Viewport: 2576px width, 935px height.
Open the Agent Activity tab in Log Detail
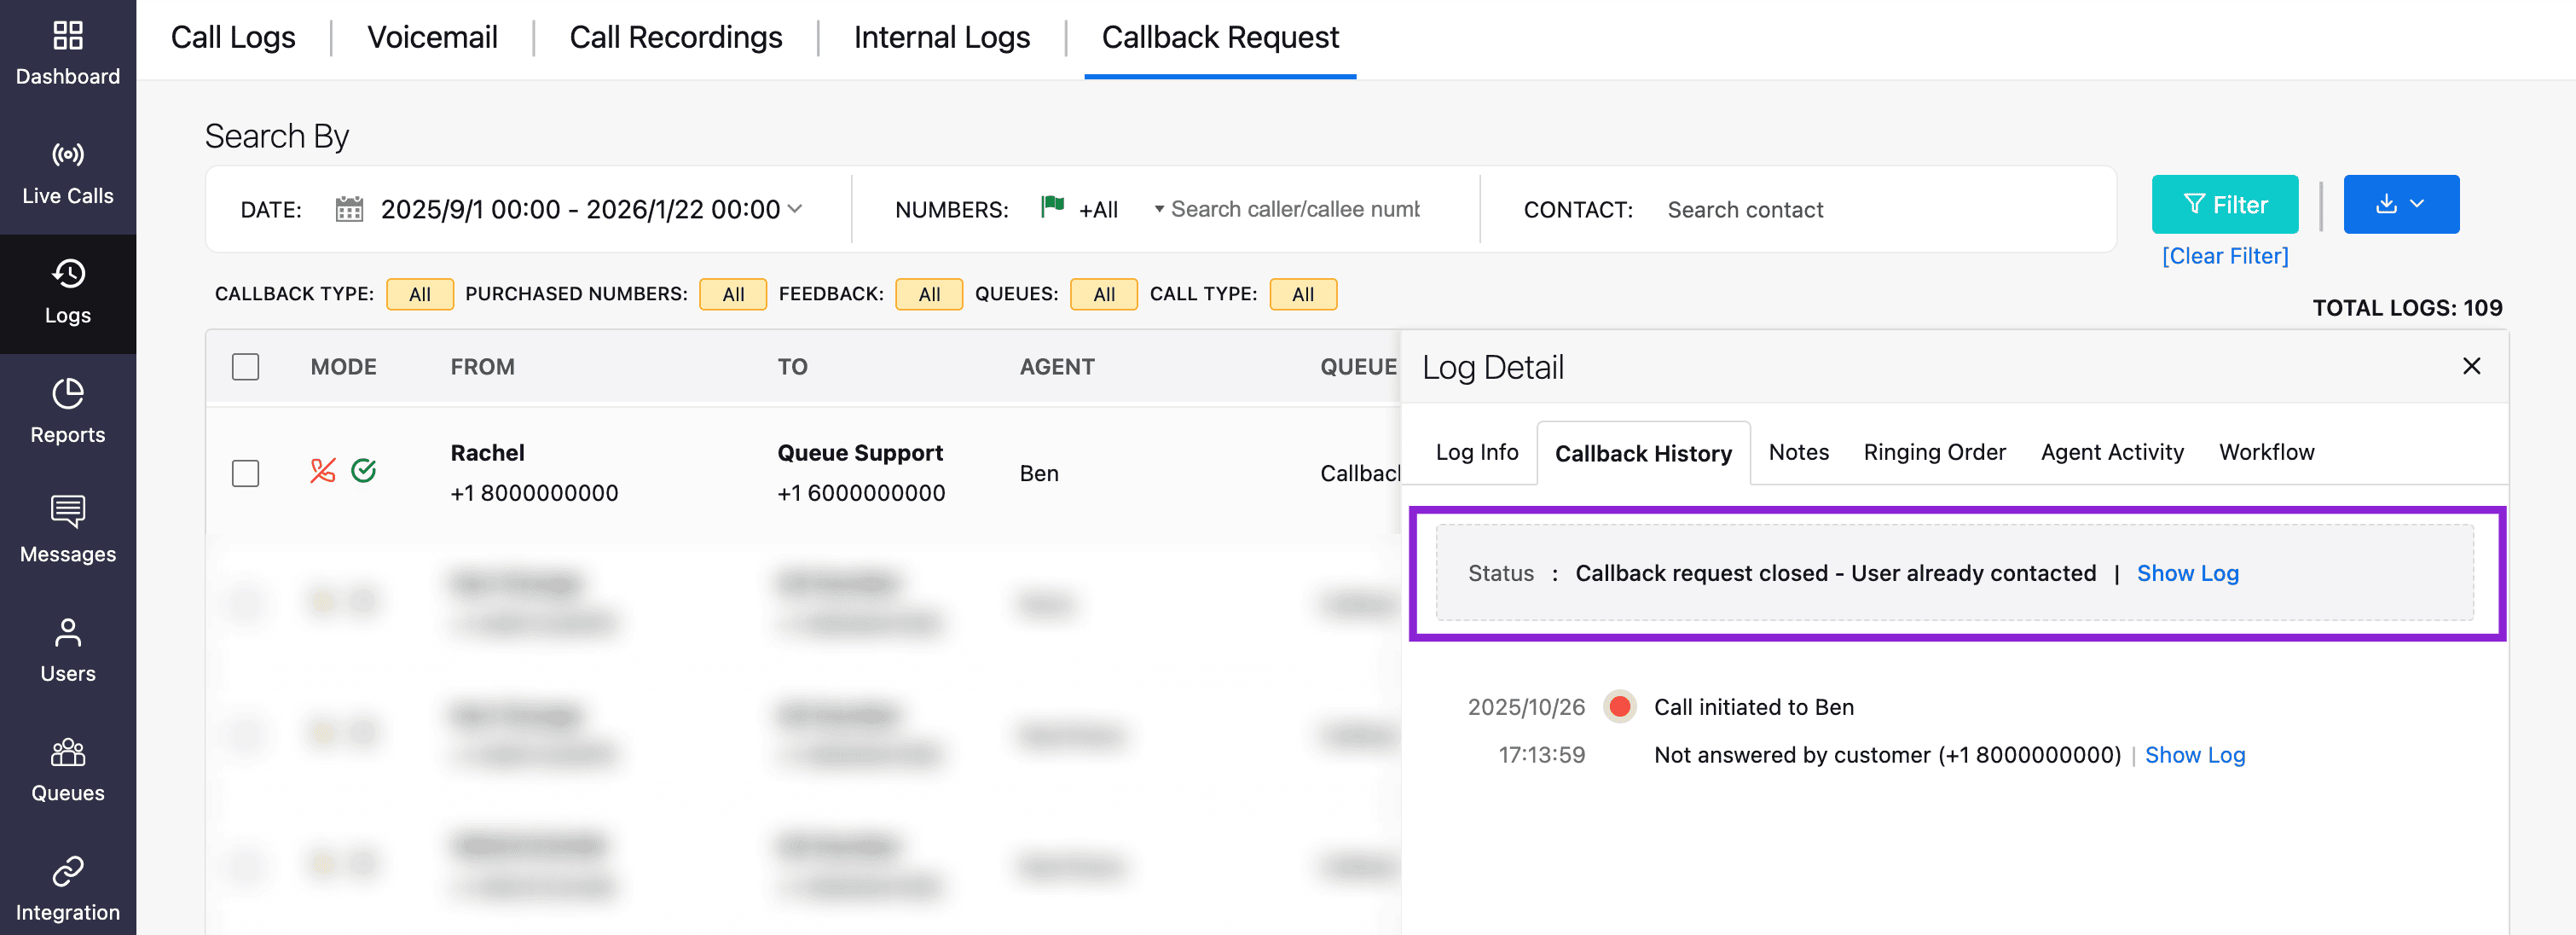tap(2111, 452)
